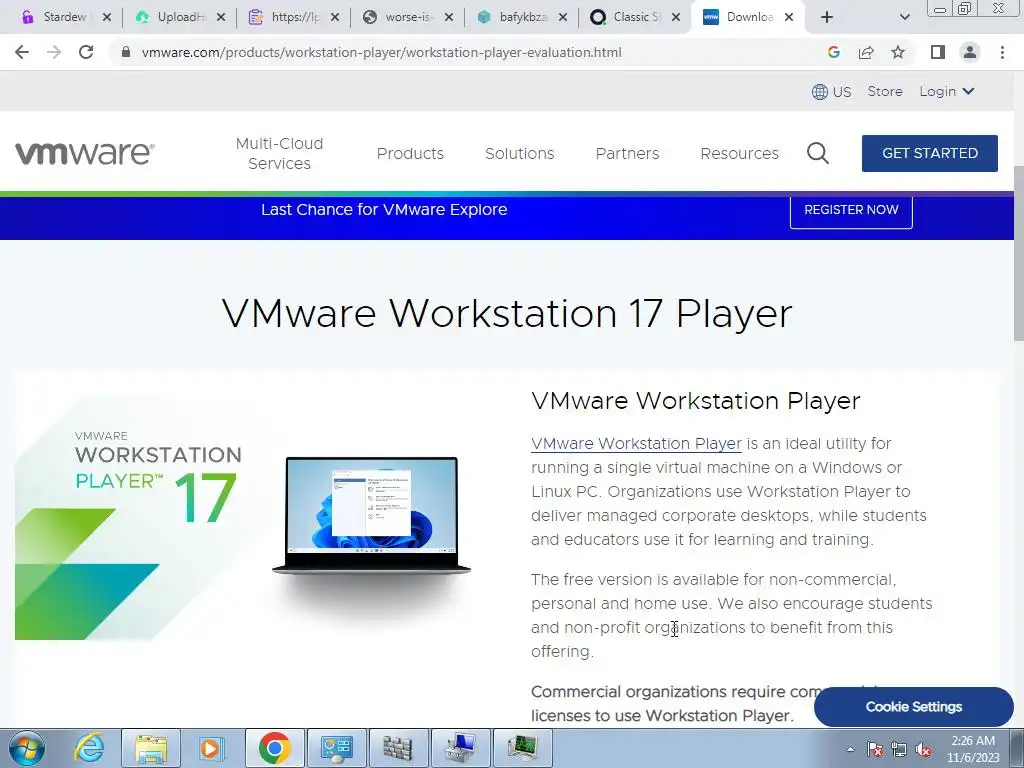The height and width of the screenshot is (768, 1024).
Task: Expand the tab search dropdown
Action: [x=904, y=18]
